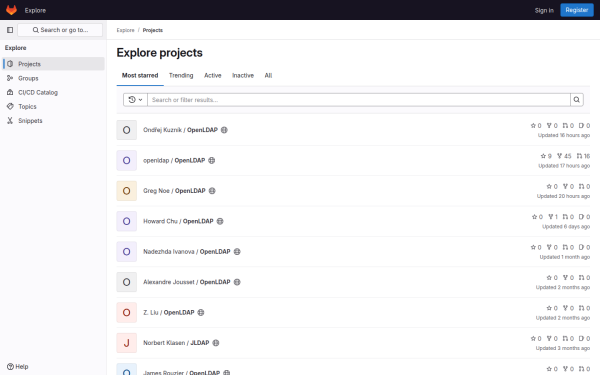Screen dimensions: 600x375
Task: Open Search or go to box
Action: 60,30
